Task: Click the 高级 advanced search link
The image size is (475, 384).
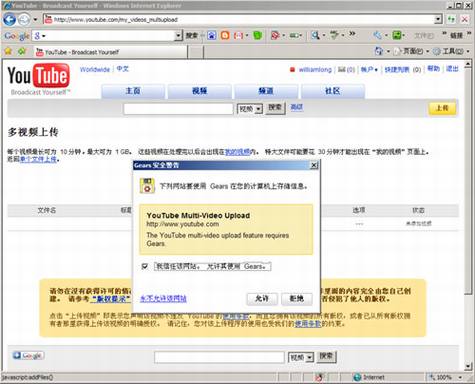Action: pyautogui.click(x=296, y=107)
